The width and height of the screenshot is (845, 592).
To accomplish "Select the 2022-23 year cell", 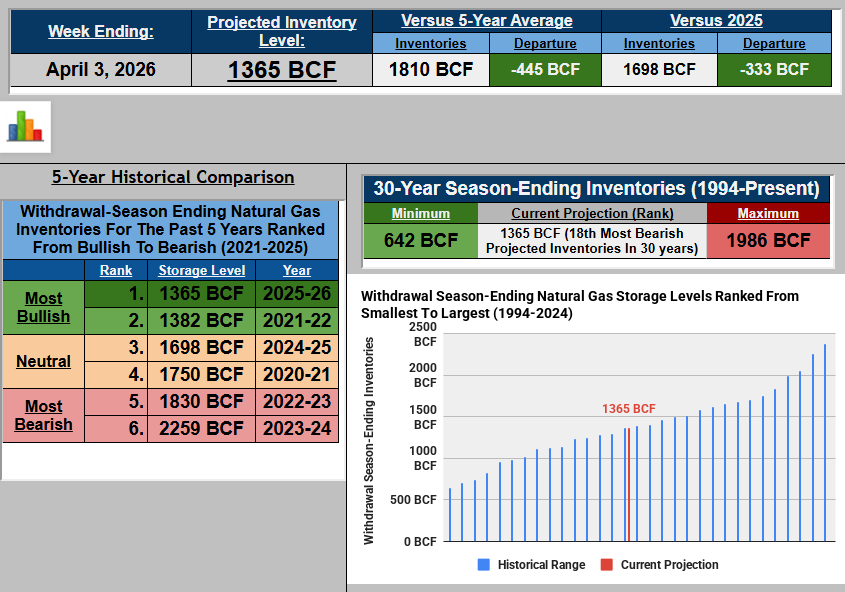I will click(297, 401).
